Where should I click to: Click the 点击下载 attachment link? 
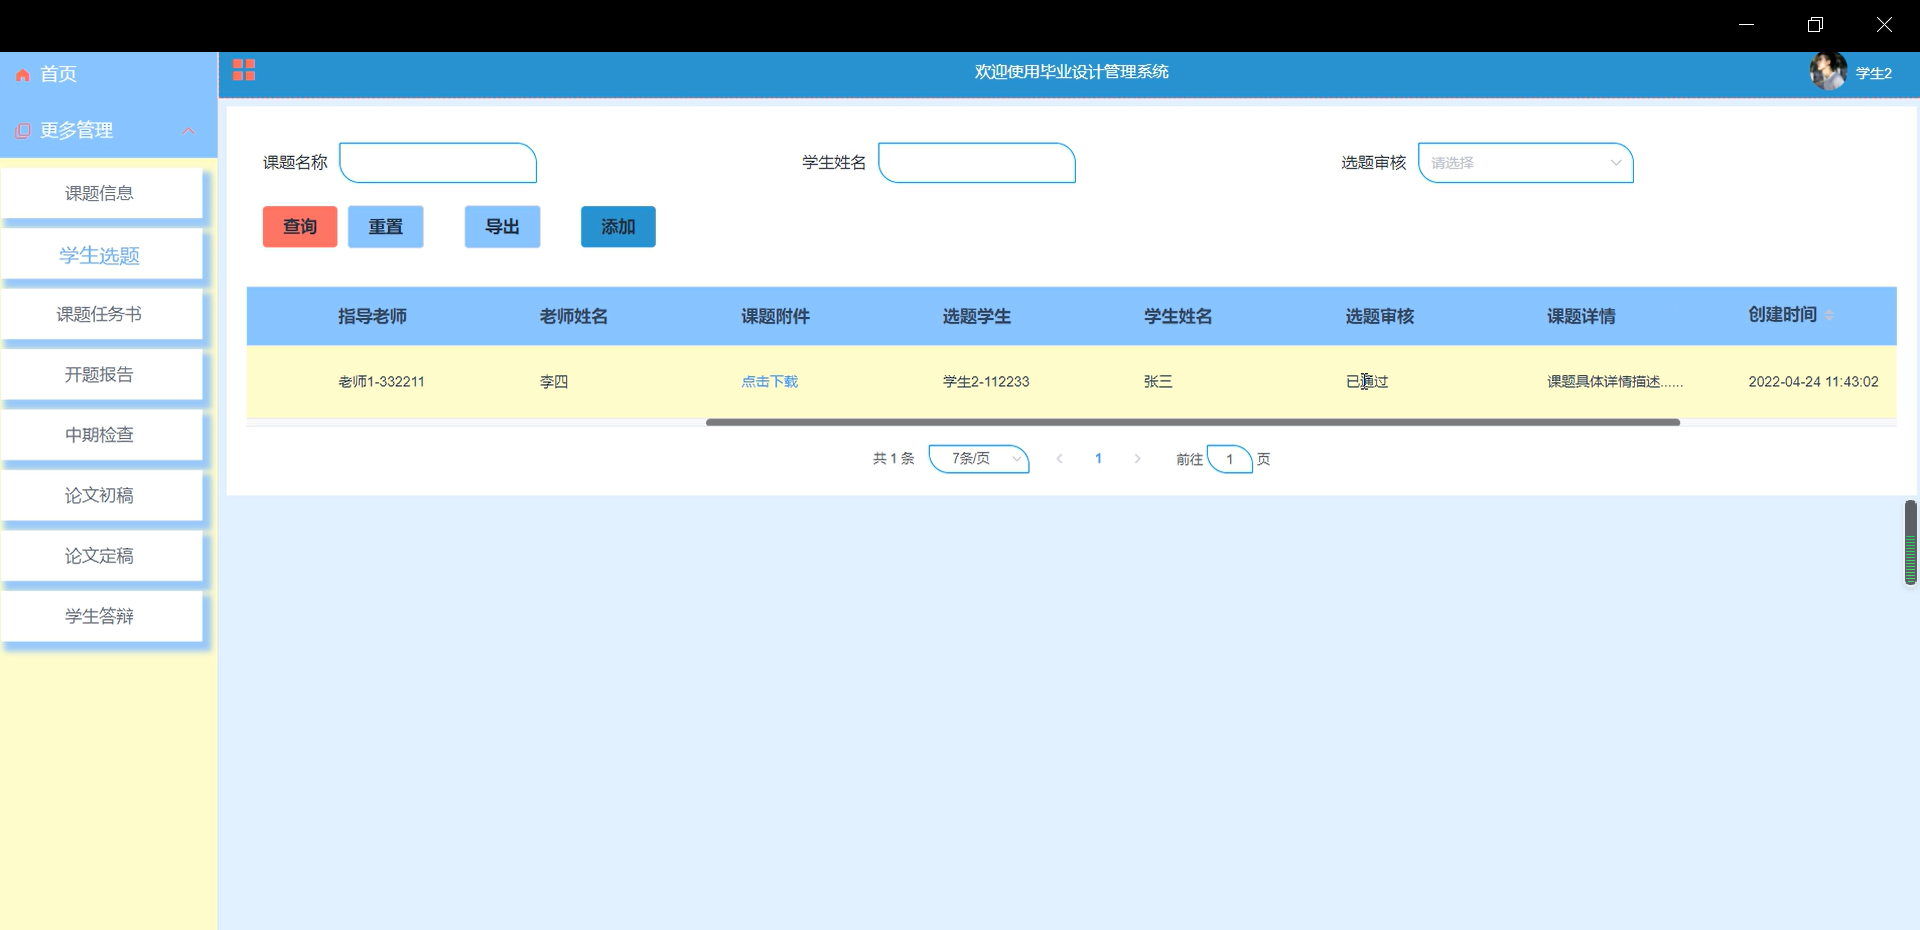(770, 382)
